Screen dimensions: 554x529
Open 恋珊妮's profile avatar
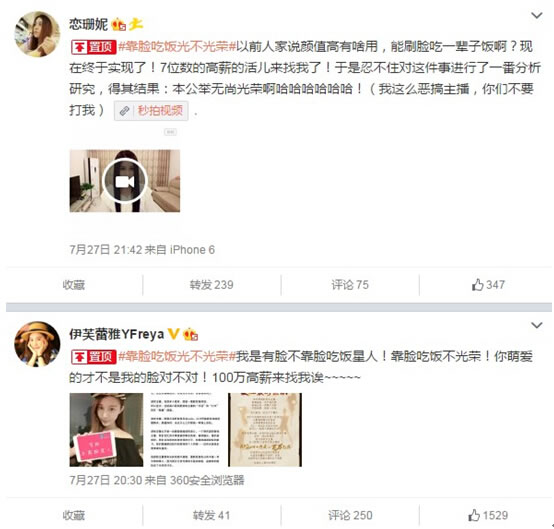pos(37,34)
